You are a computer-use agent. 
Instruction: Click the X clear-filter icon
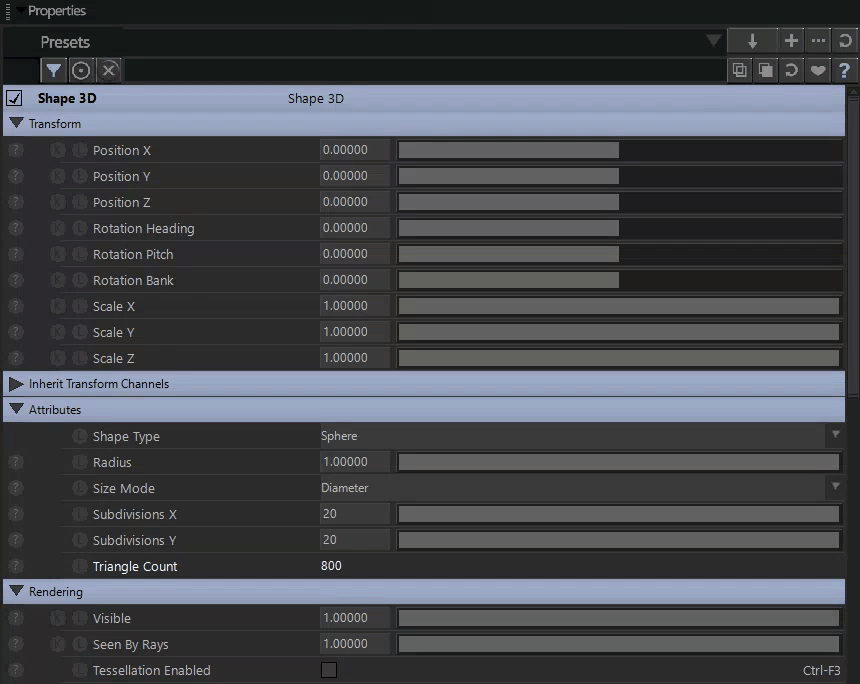(x=109, y=70)
